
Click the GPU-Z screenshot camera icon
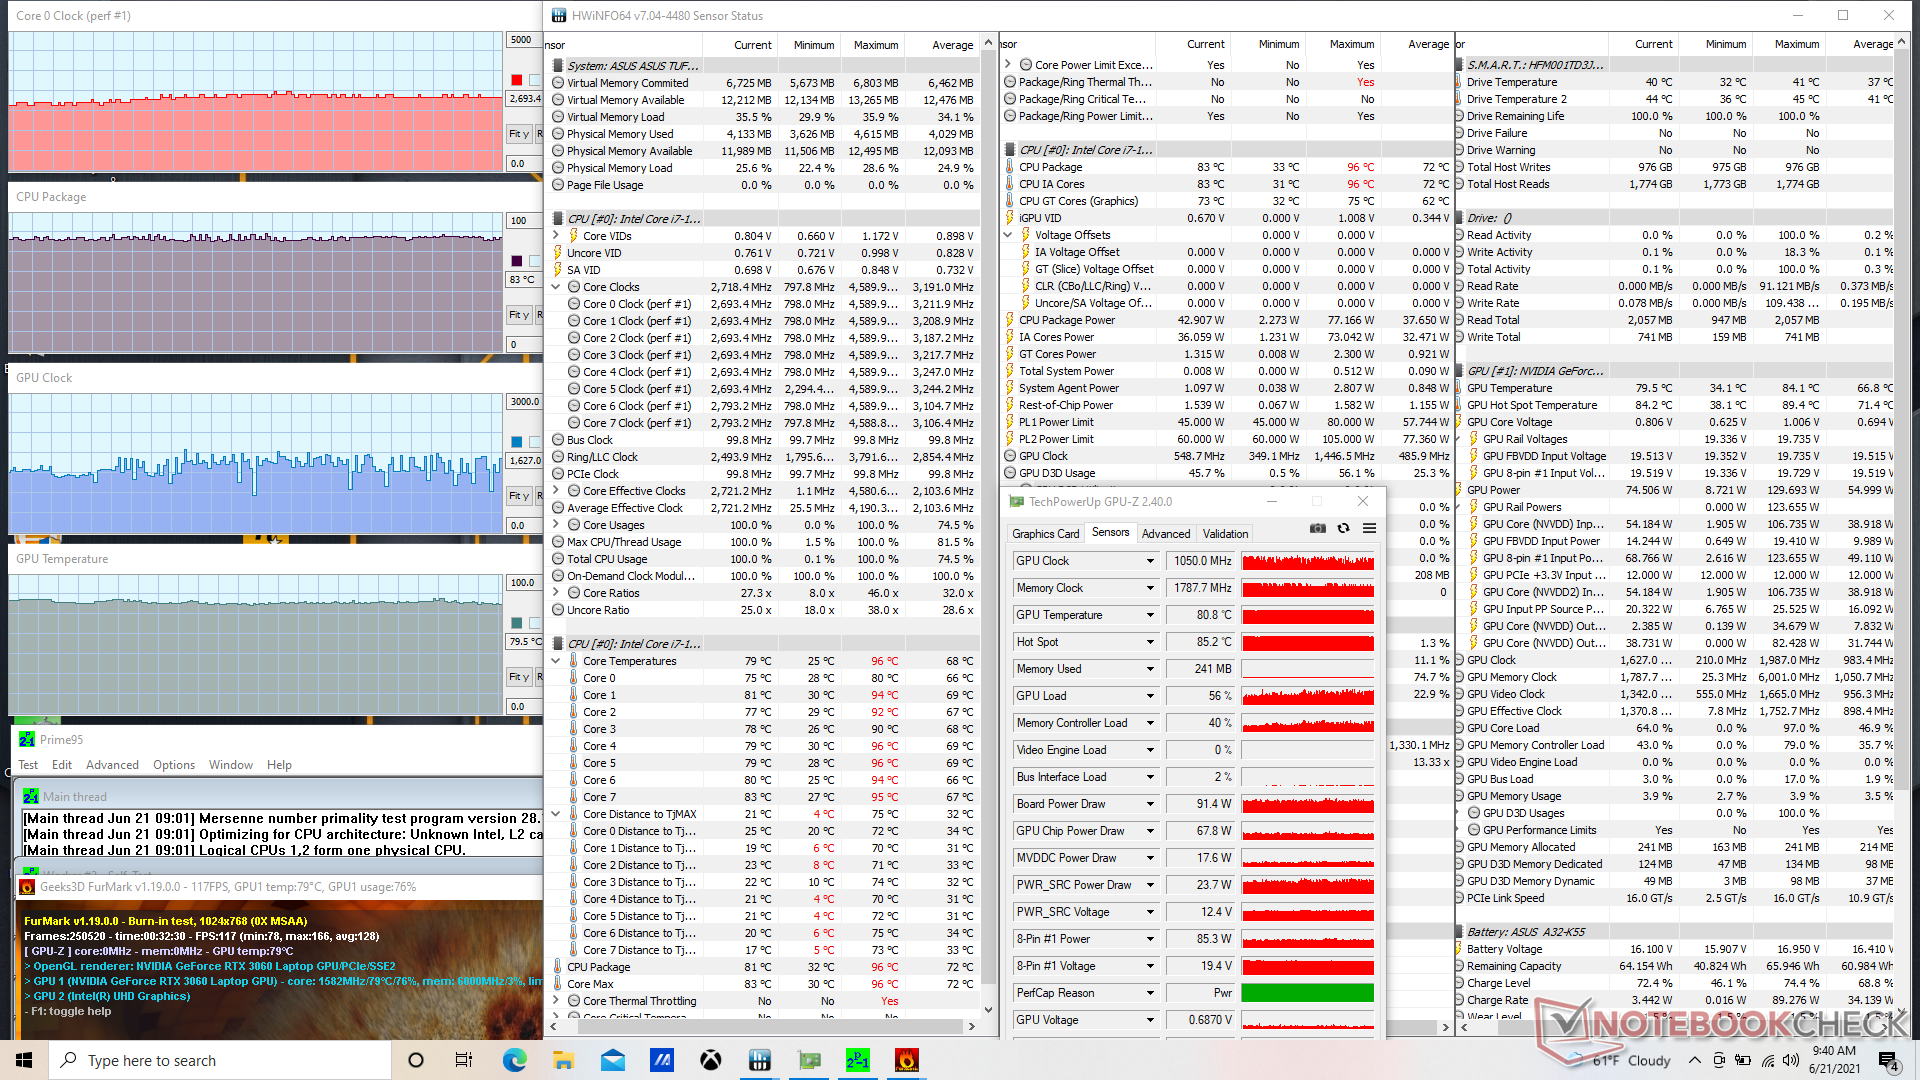(x=1318, y=528)
